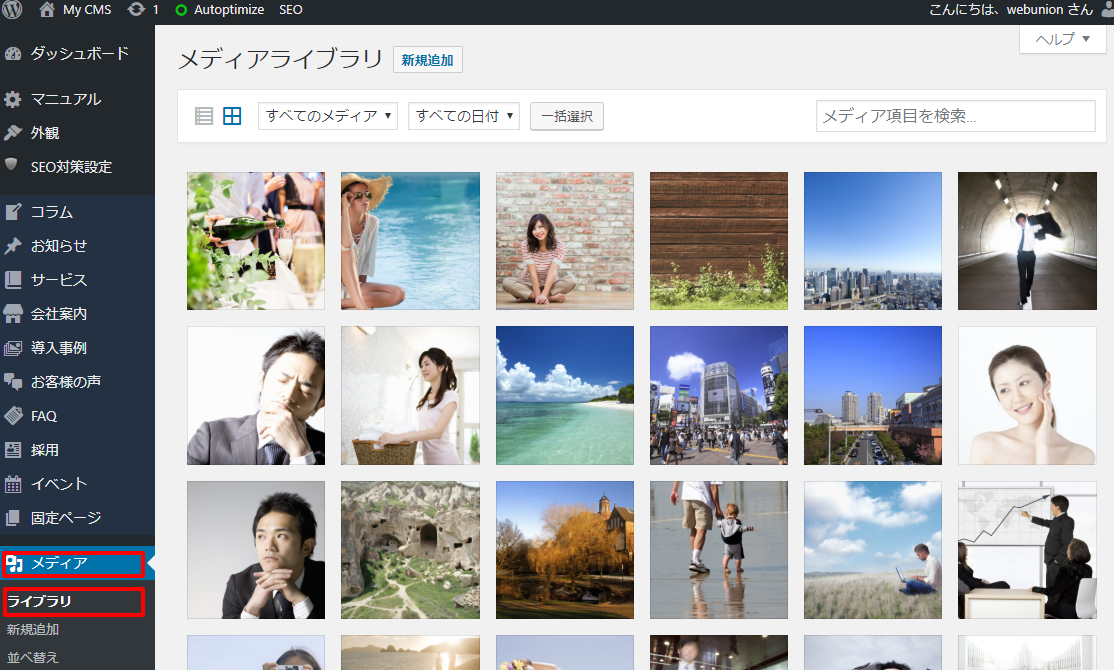Image resolution: width=1114 pixels, height=670 pixels.
Task: Select city skyline under blue sky thumbnail
Action: tap(873, 241)
